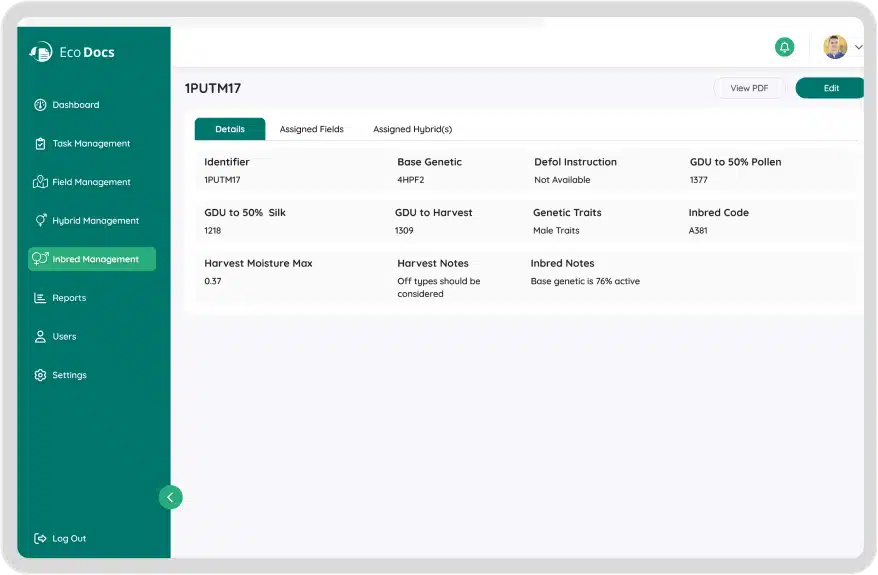Click the Task Management clipboard icon
878x575 pixels.
point(40,144)
